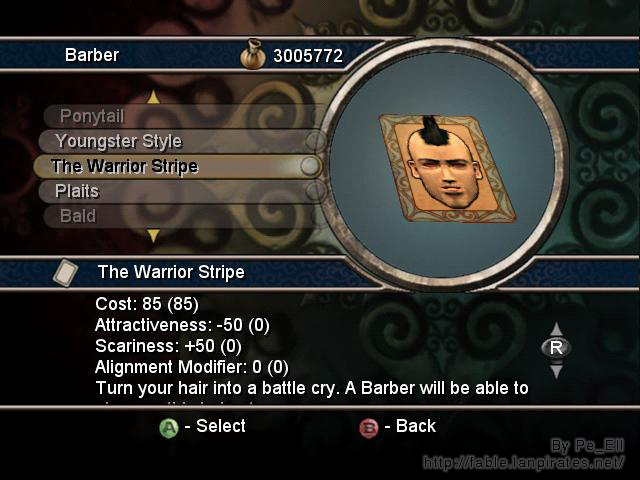
Task: Click the yellow up arrow above the hairstyle list
Action: point(153,97)
